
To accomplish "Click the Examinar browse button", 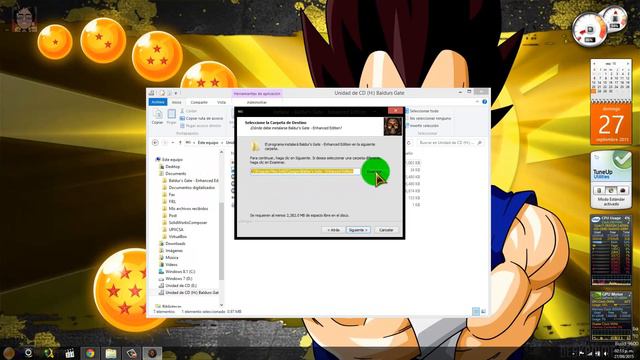I will 374,171.
